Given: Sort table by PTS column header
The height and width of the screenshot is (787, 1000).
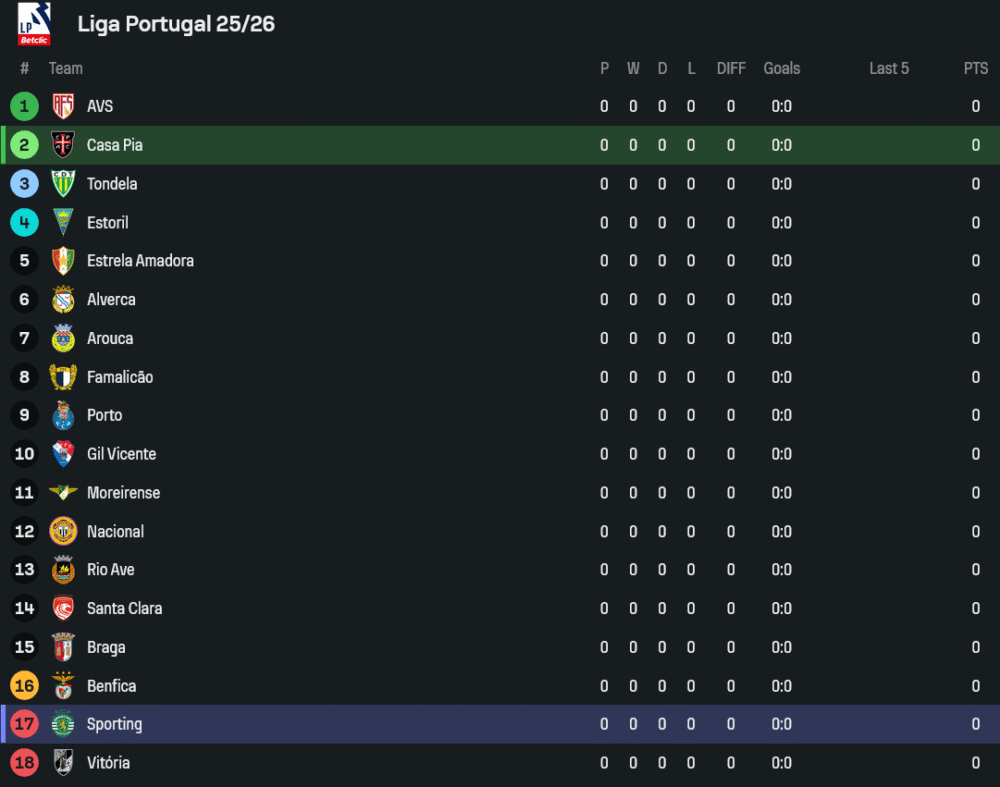Looking at the screenshot, I should [976, 68].
